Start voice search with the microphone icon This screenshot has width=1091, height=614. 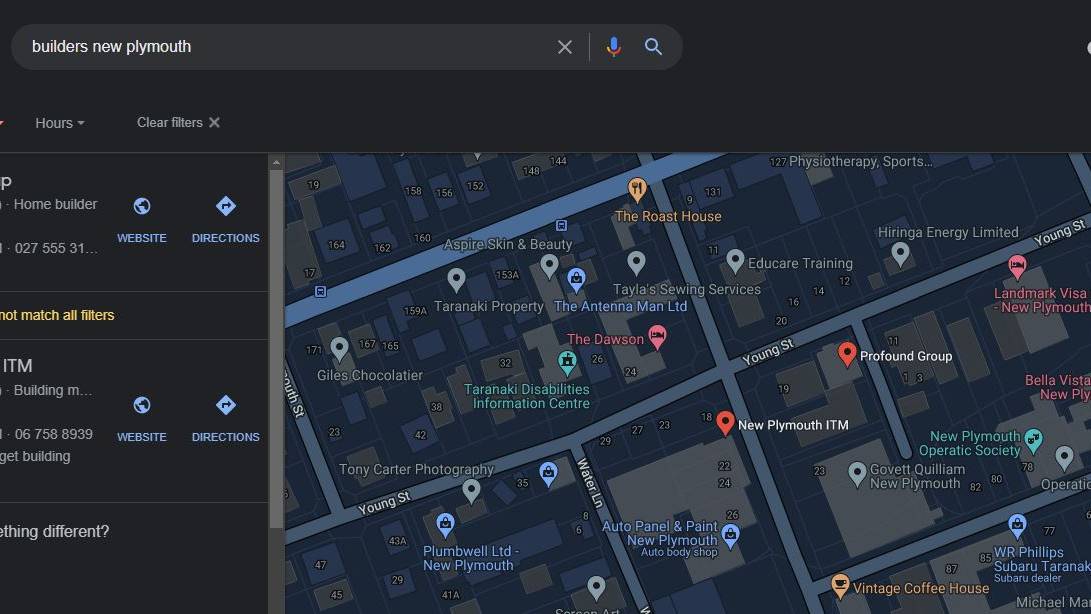(x=613, y=47)
